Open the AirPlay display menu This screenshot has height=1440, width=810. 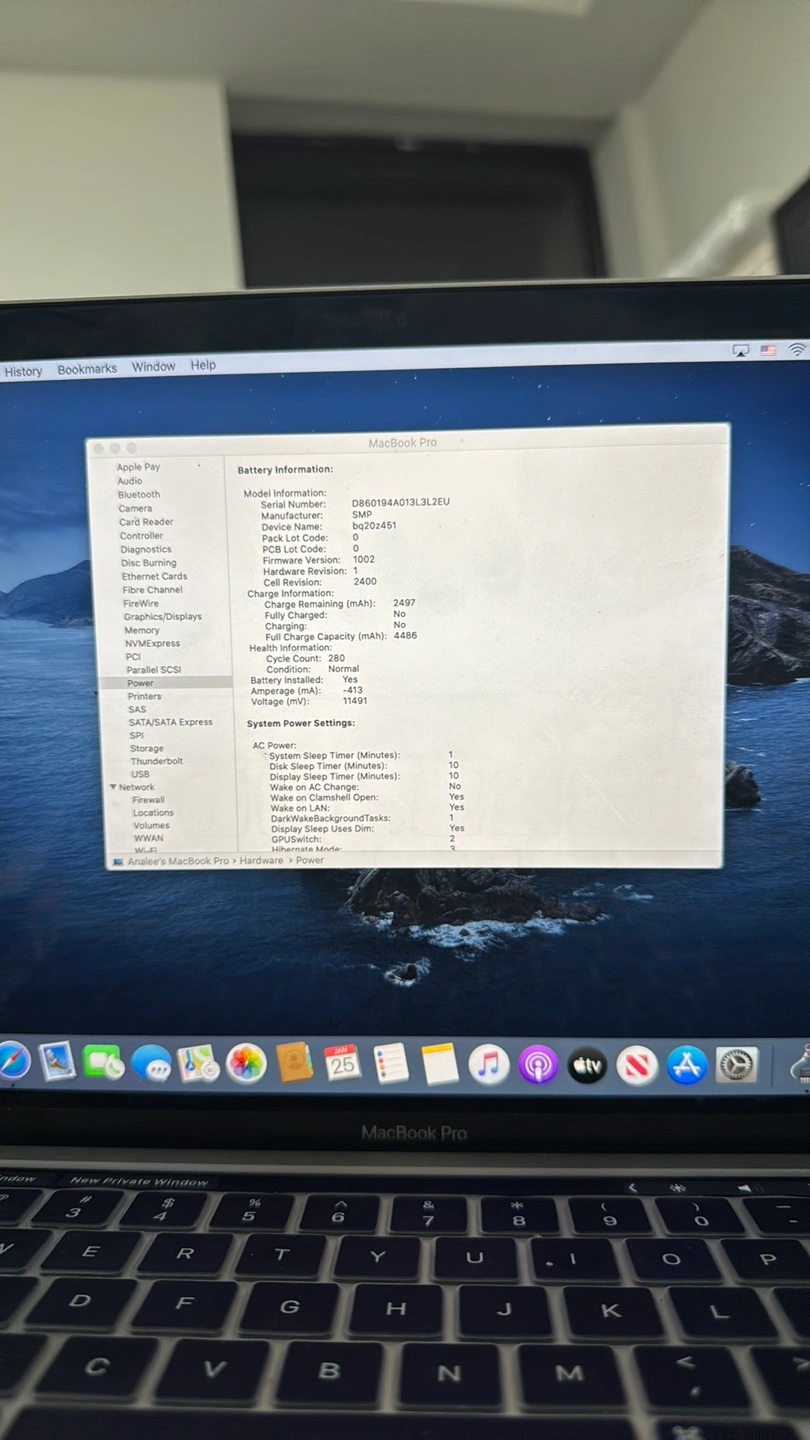click(741, 350)
